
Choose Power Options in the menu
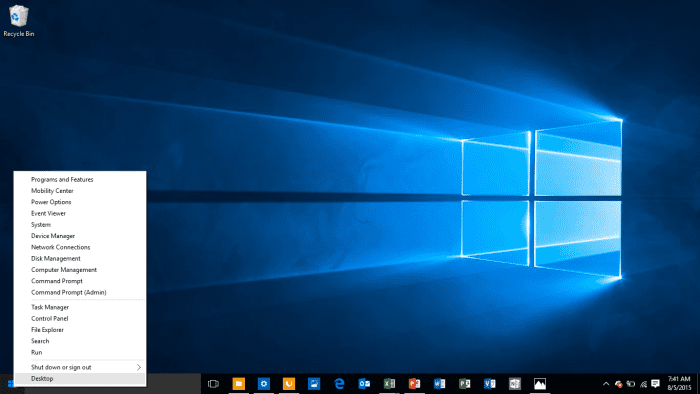click(x=80, y=202)
